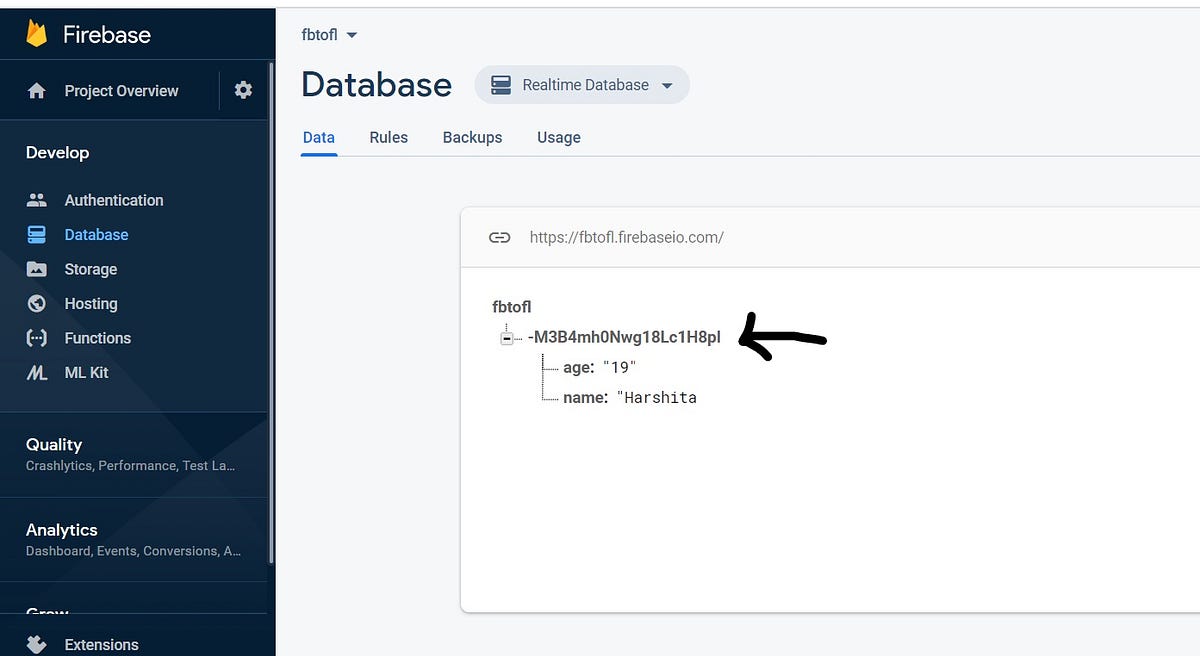Screen dimensions: 1200x656
Task: Open the Extensions section
Action: (102, 644)
